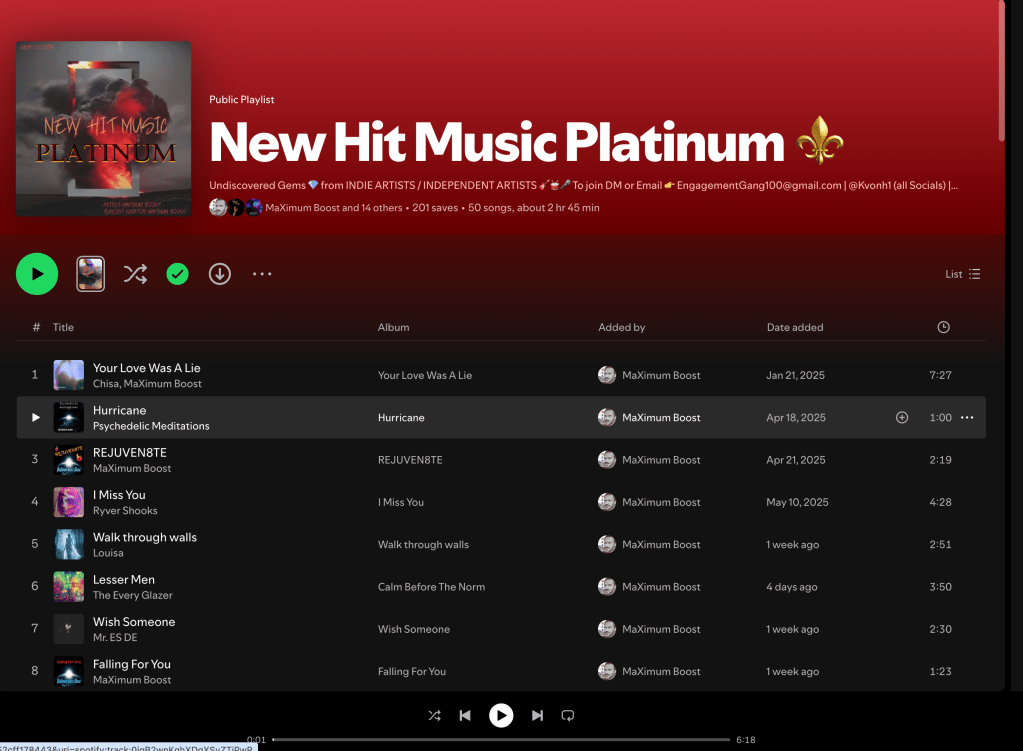
Task: Open the New Hit Music Platinum cover image
Action: [104, 129]
